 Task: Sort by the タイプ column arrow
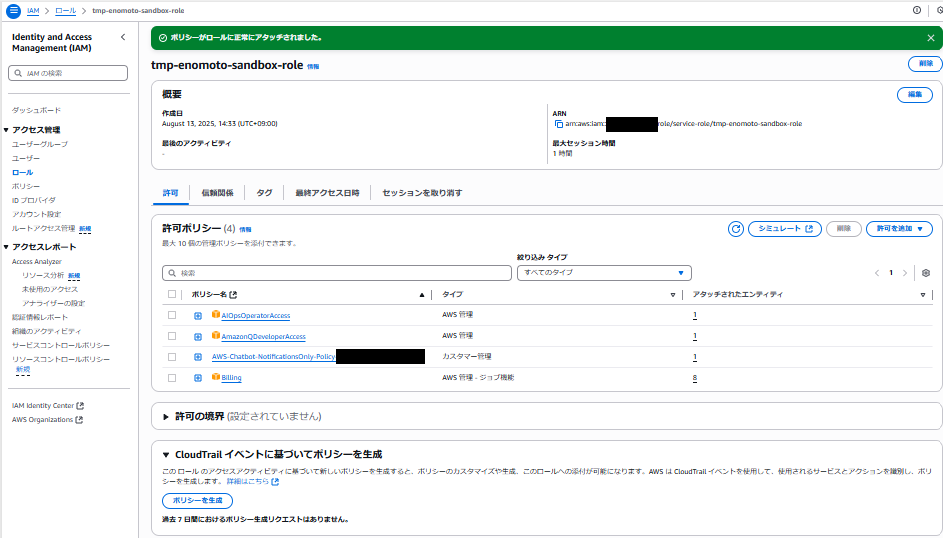click(673, 295)
